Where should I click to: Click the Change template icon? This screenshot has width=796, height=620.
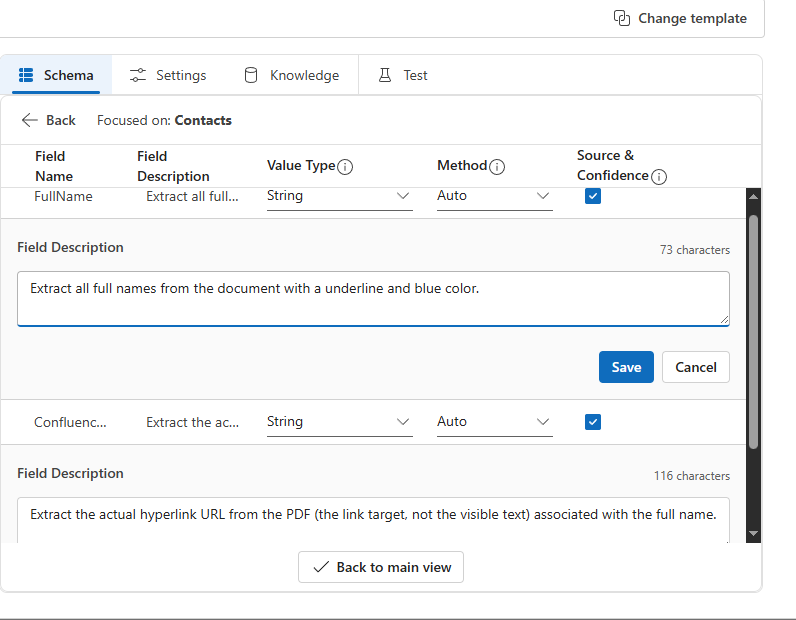click(621, 18)
